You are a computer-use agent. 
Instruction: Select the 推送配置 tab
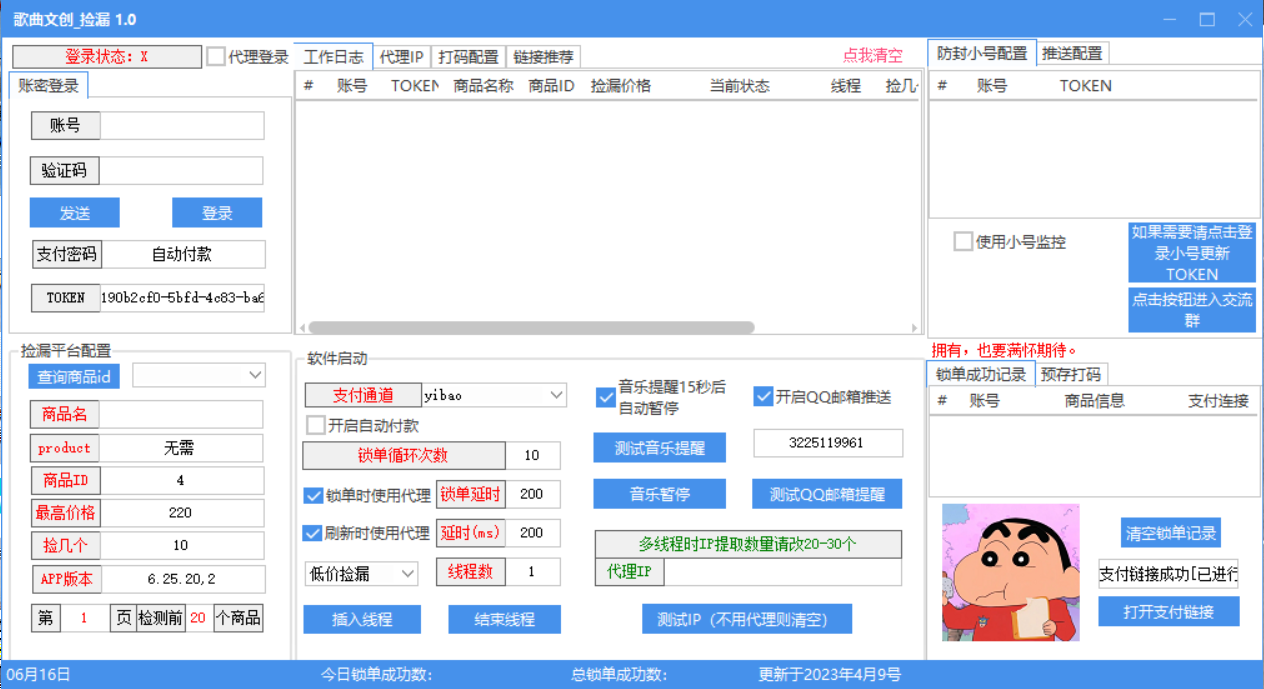coord(1072,53)
